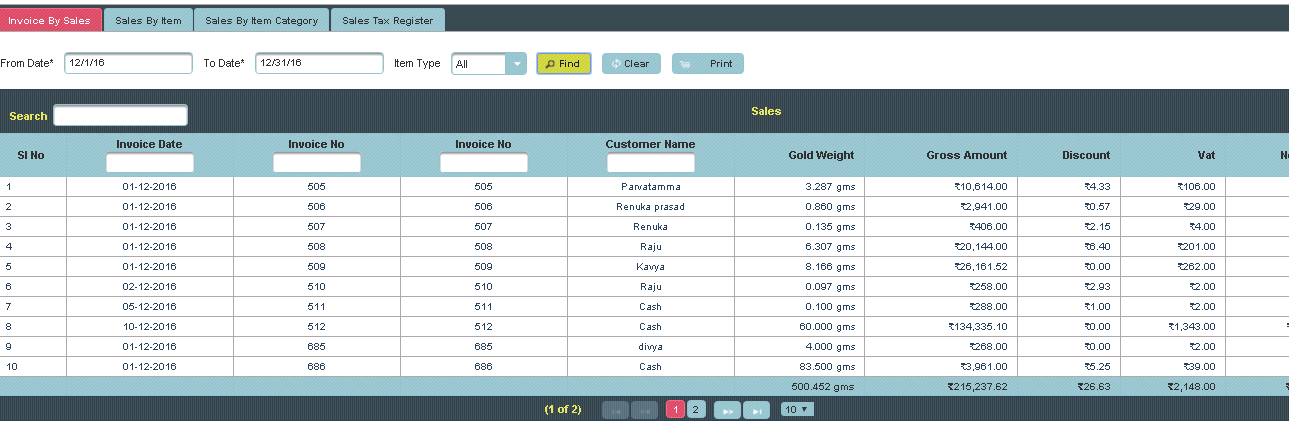Jump to the last page arrow
1289x423 pixels.
click(x=757, y=410)
